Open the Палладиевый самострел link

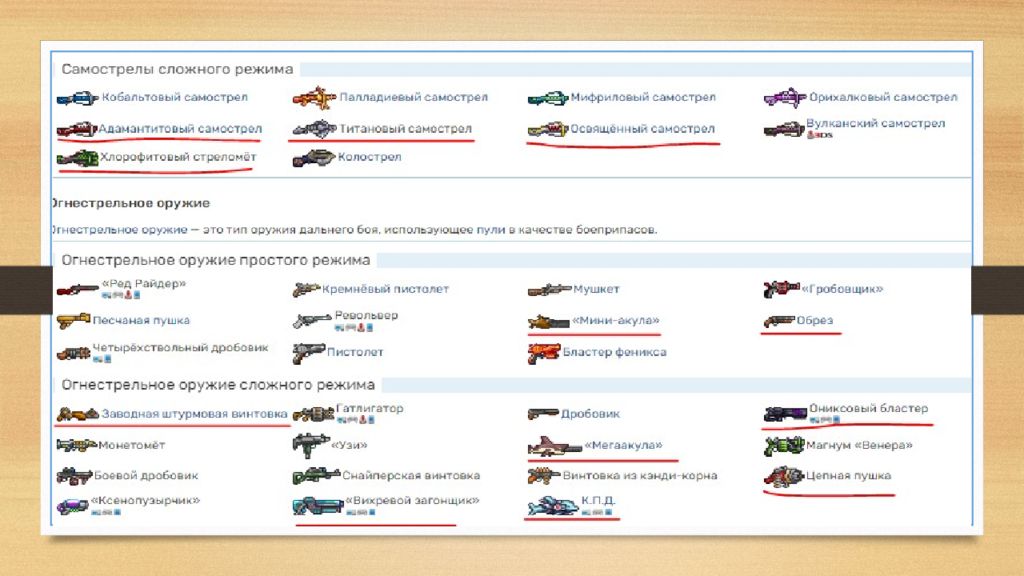[x=413, y=97]
